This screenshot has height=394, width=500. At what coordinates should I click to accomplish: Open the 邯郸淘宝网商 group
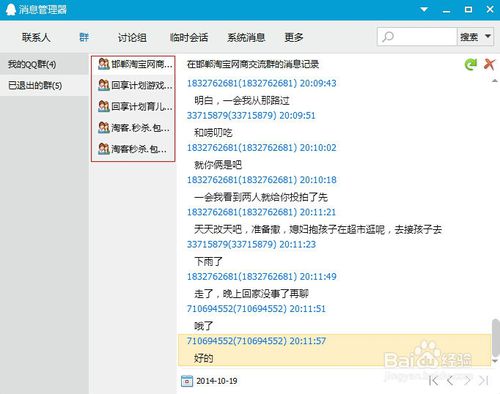pyautogui.click(x=133, y=64)
